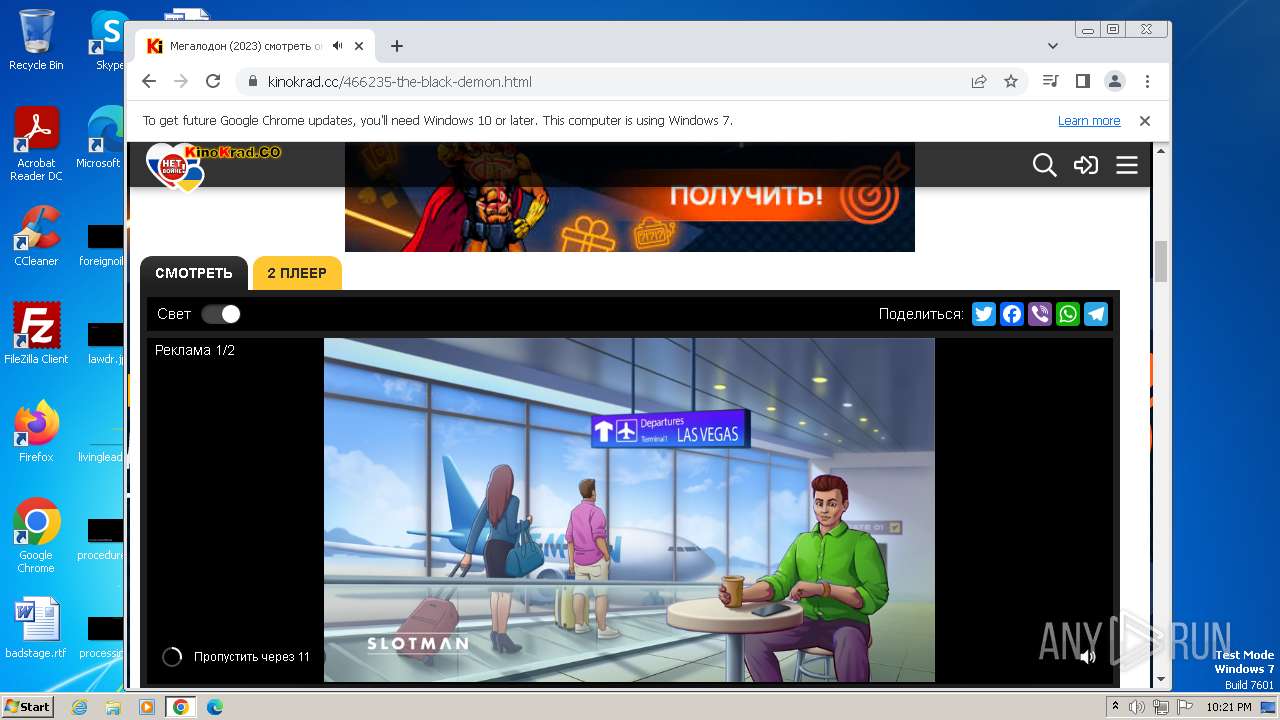Open Chrome media controls icon
The height and width of the screenshot is (720, 1280).
pos(1050,82)
